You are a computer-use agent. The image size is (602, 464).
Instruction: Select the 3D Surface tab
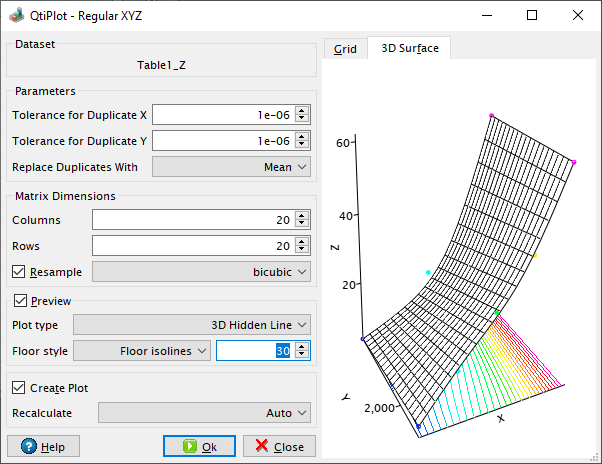point(409,48)
